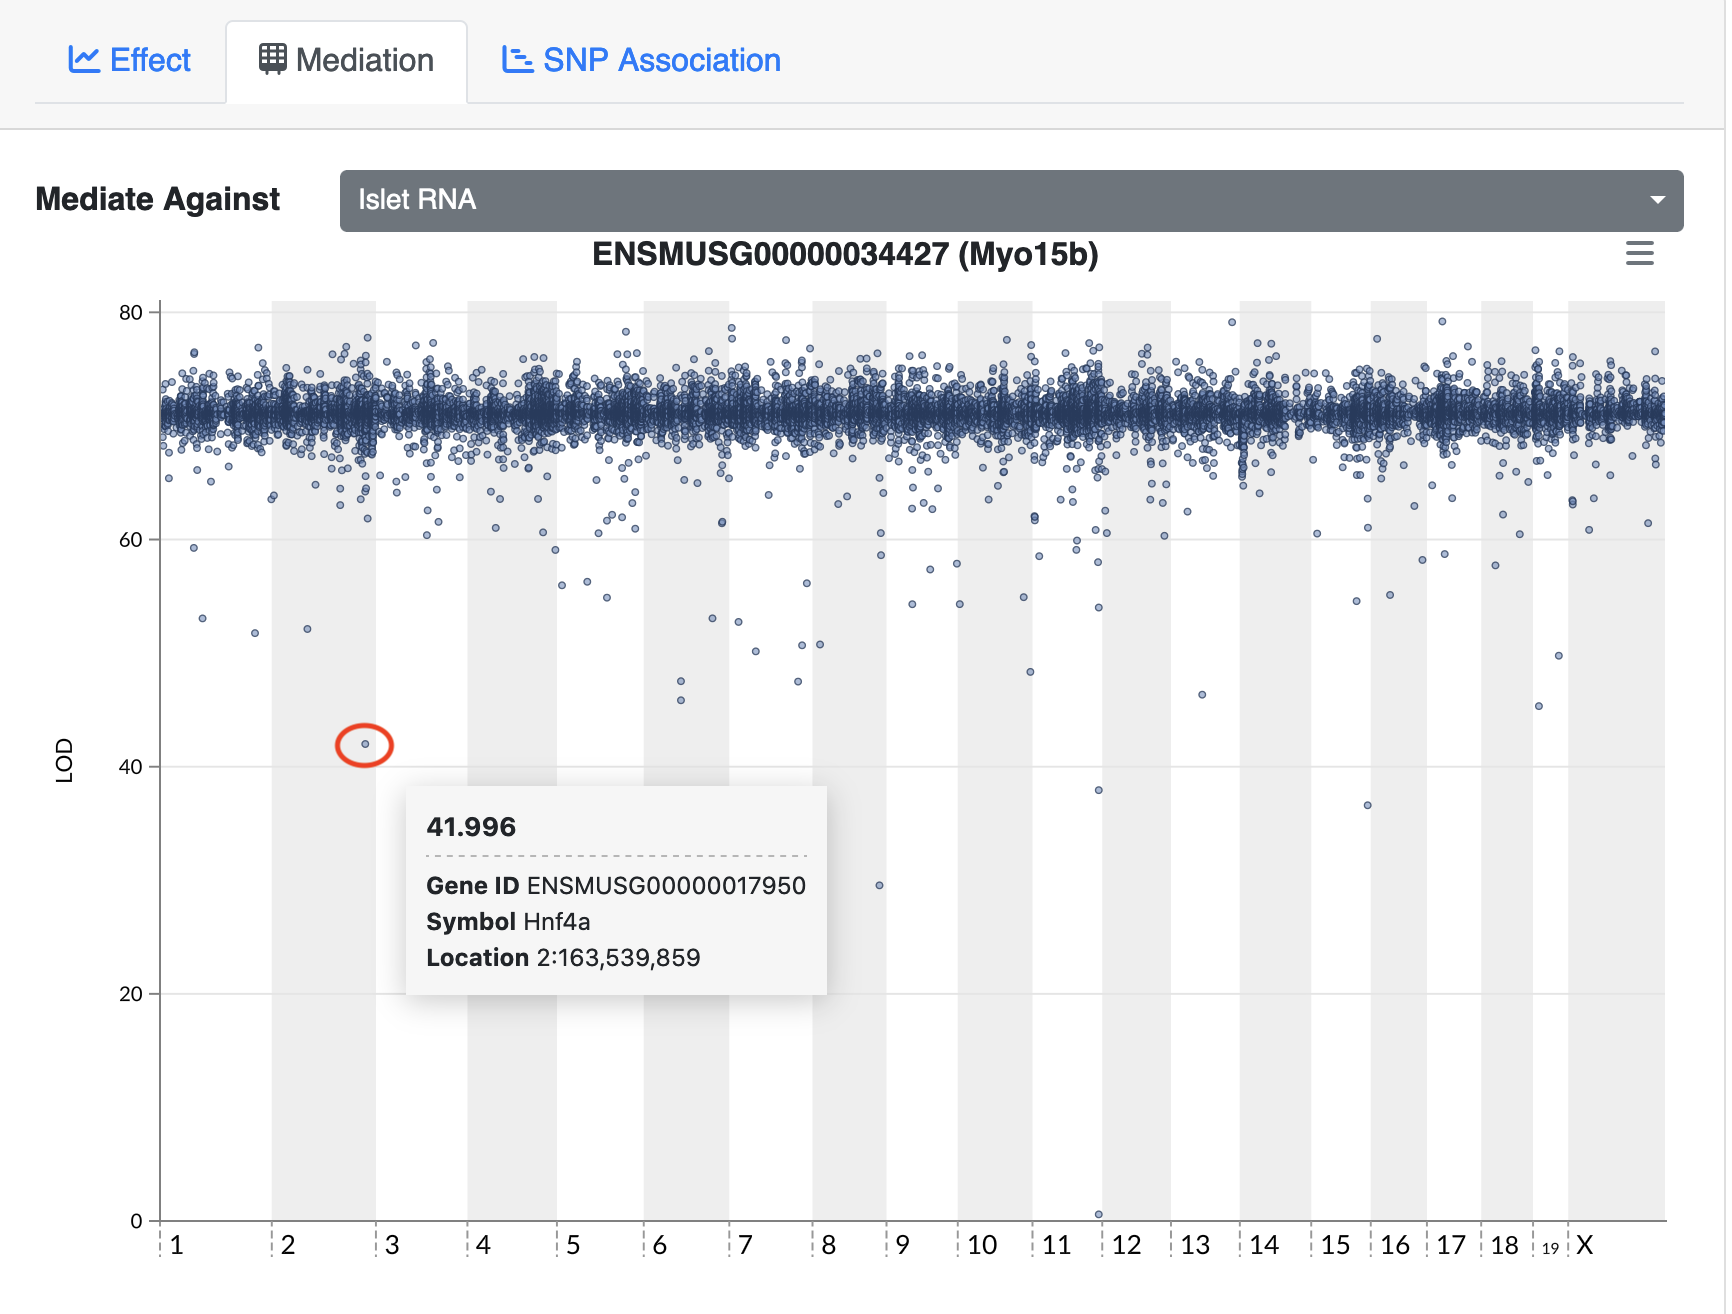The height and width of the screenshot is (1314, 1732).
Task: Select the Mediation tab label
Action: click(364, 60)
